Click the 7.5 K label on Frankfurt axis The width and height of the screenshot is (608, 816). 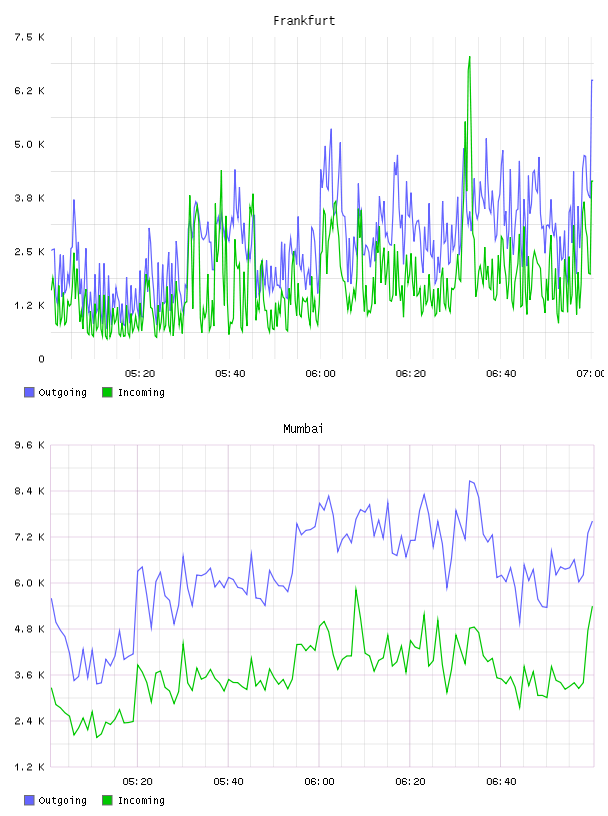(x=29, y=37)
